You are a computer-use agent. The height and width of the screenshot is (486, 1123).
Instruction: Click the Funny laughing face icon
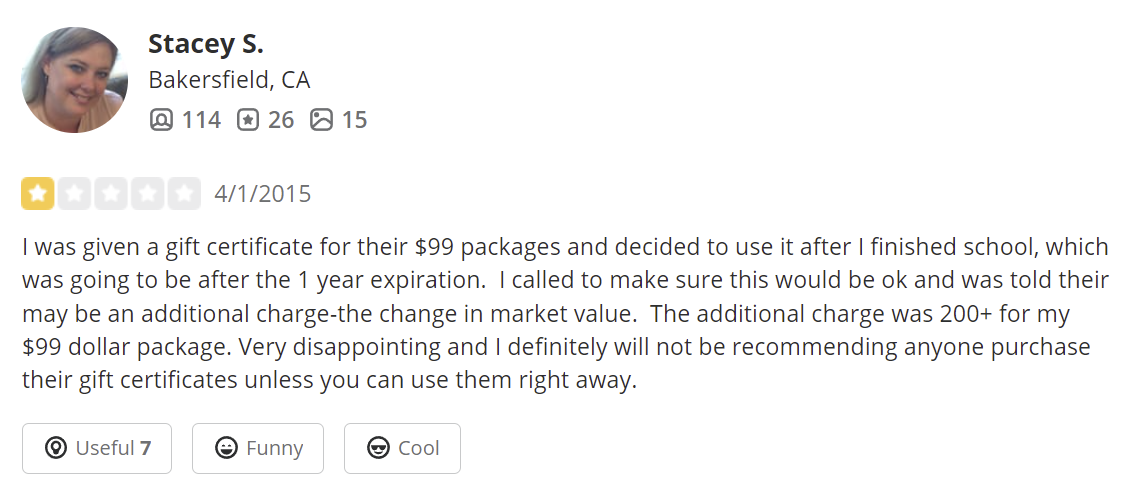227,448
